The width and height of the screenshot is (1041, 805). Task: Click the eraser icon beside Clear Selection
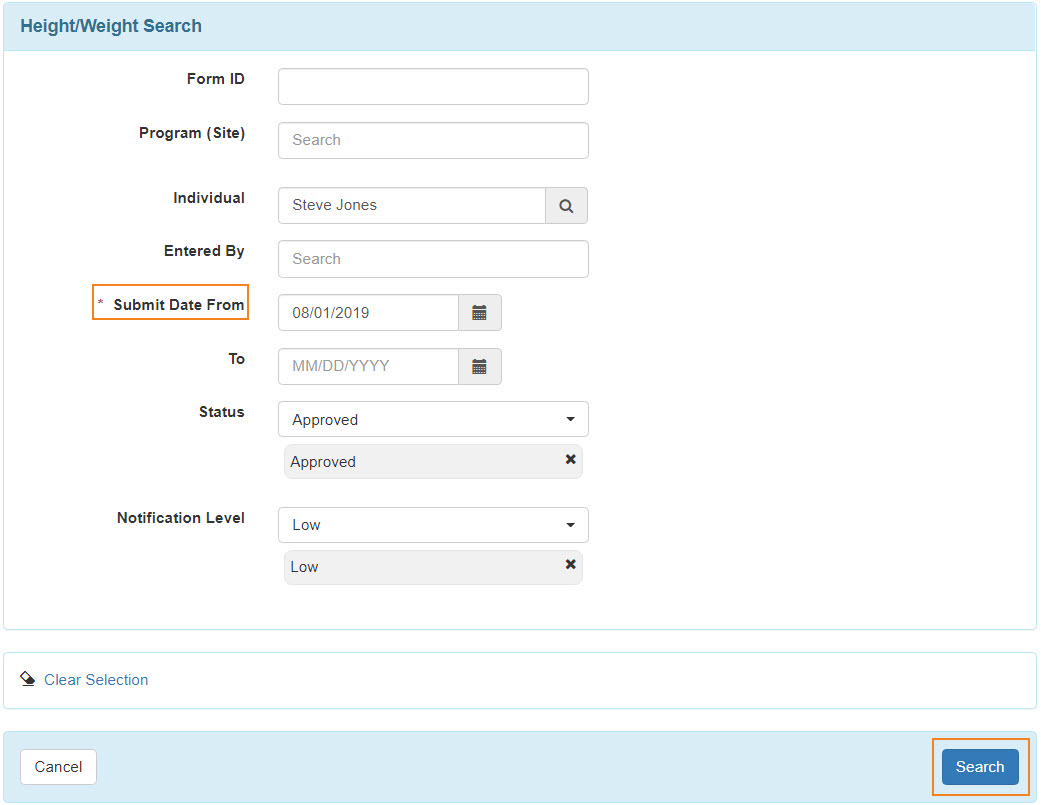[28, 679]
